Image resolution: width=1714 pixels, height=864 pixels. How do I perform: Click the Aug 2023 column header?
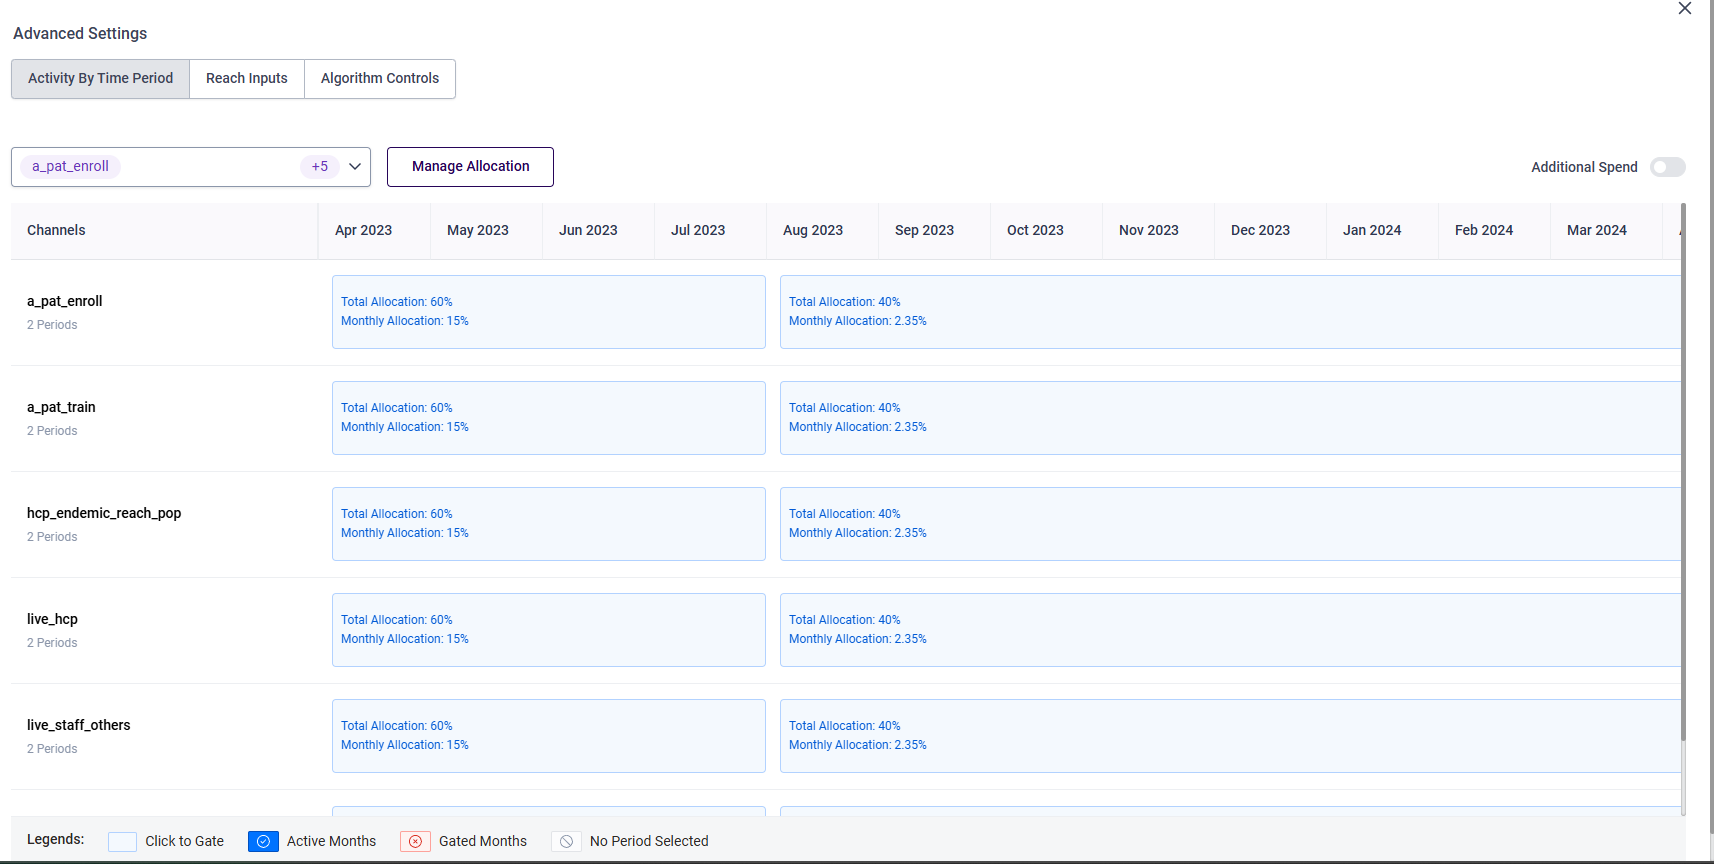pyautogui.click(x=813, y=231)
